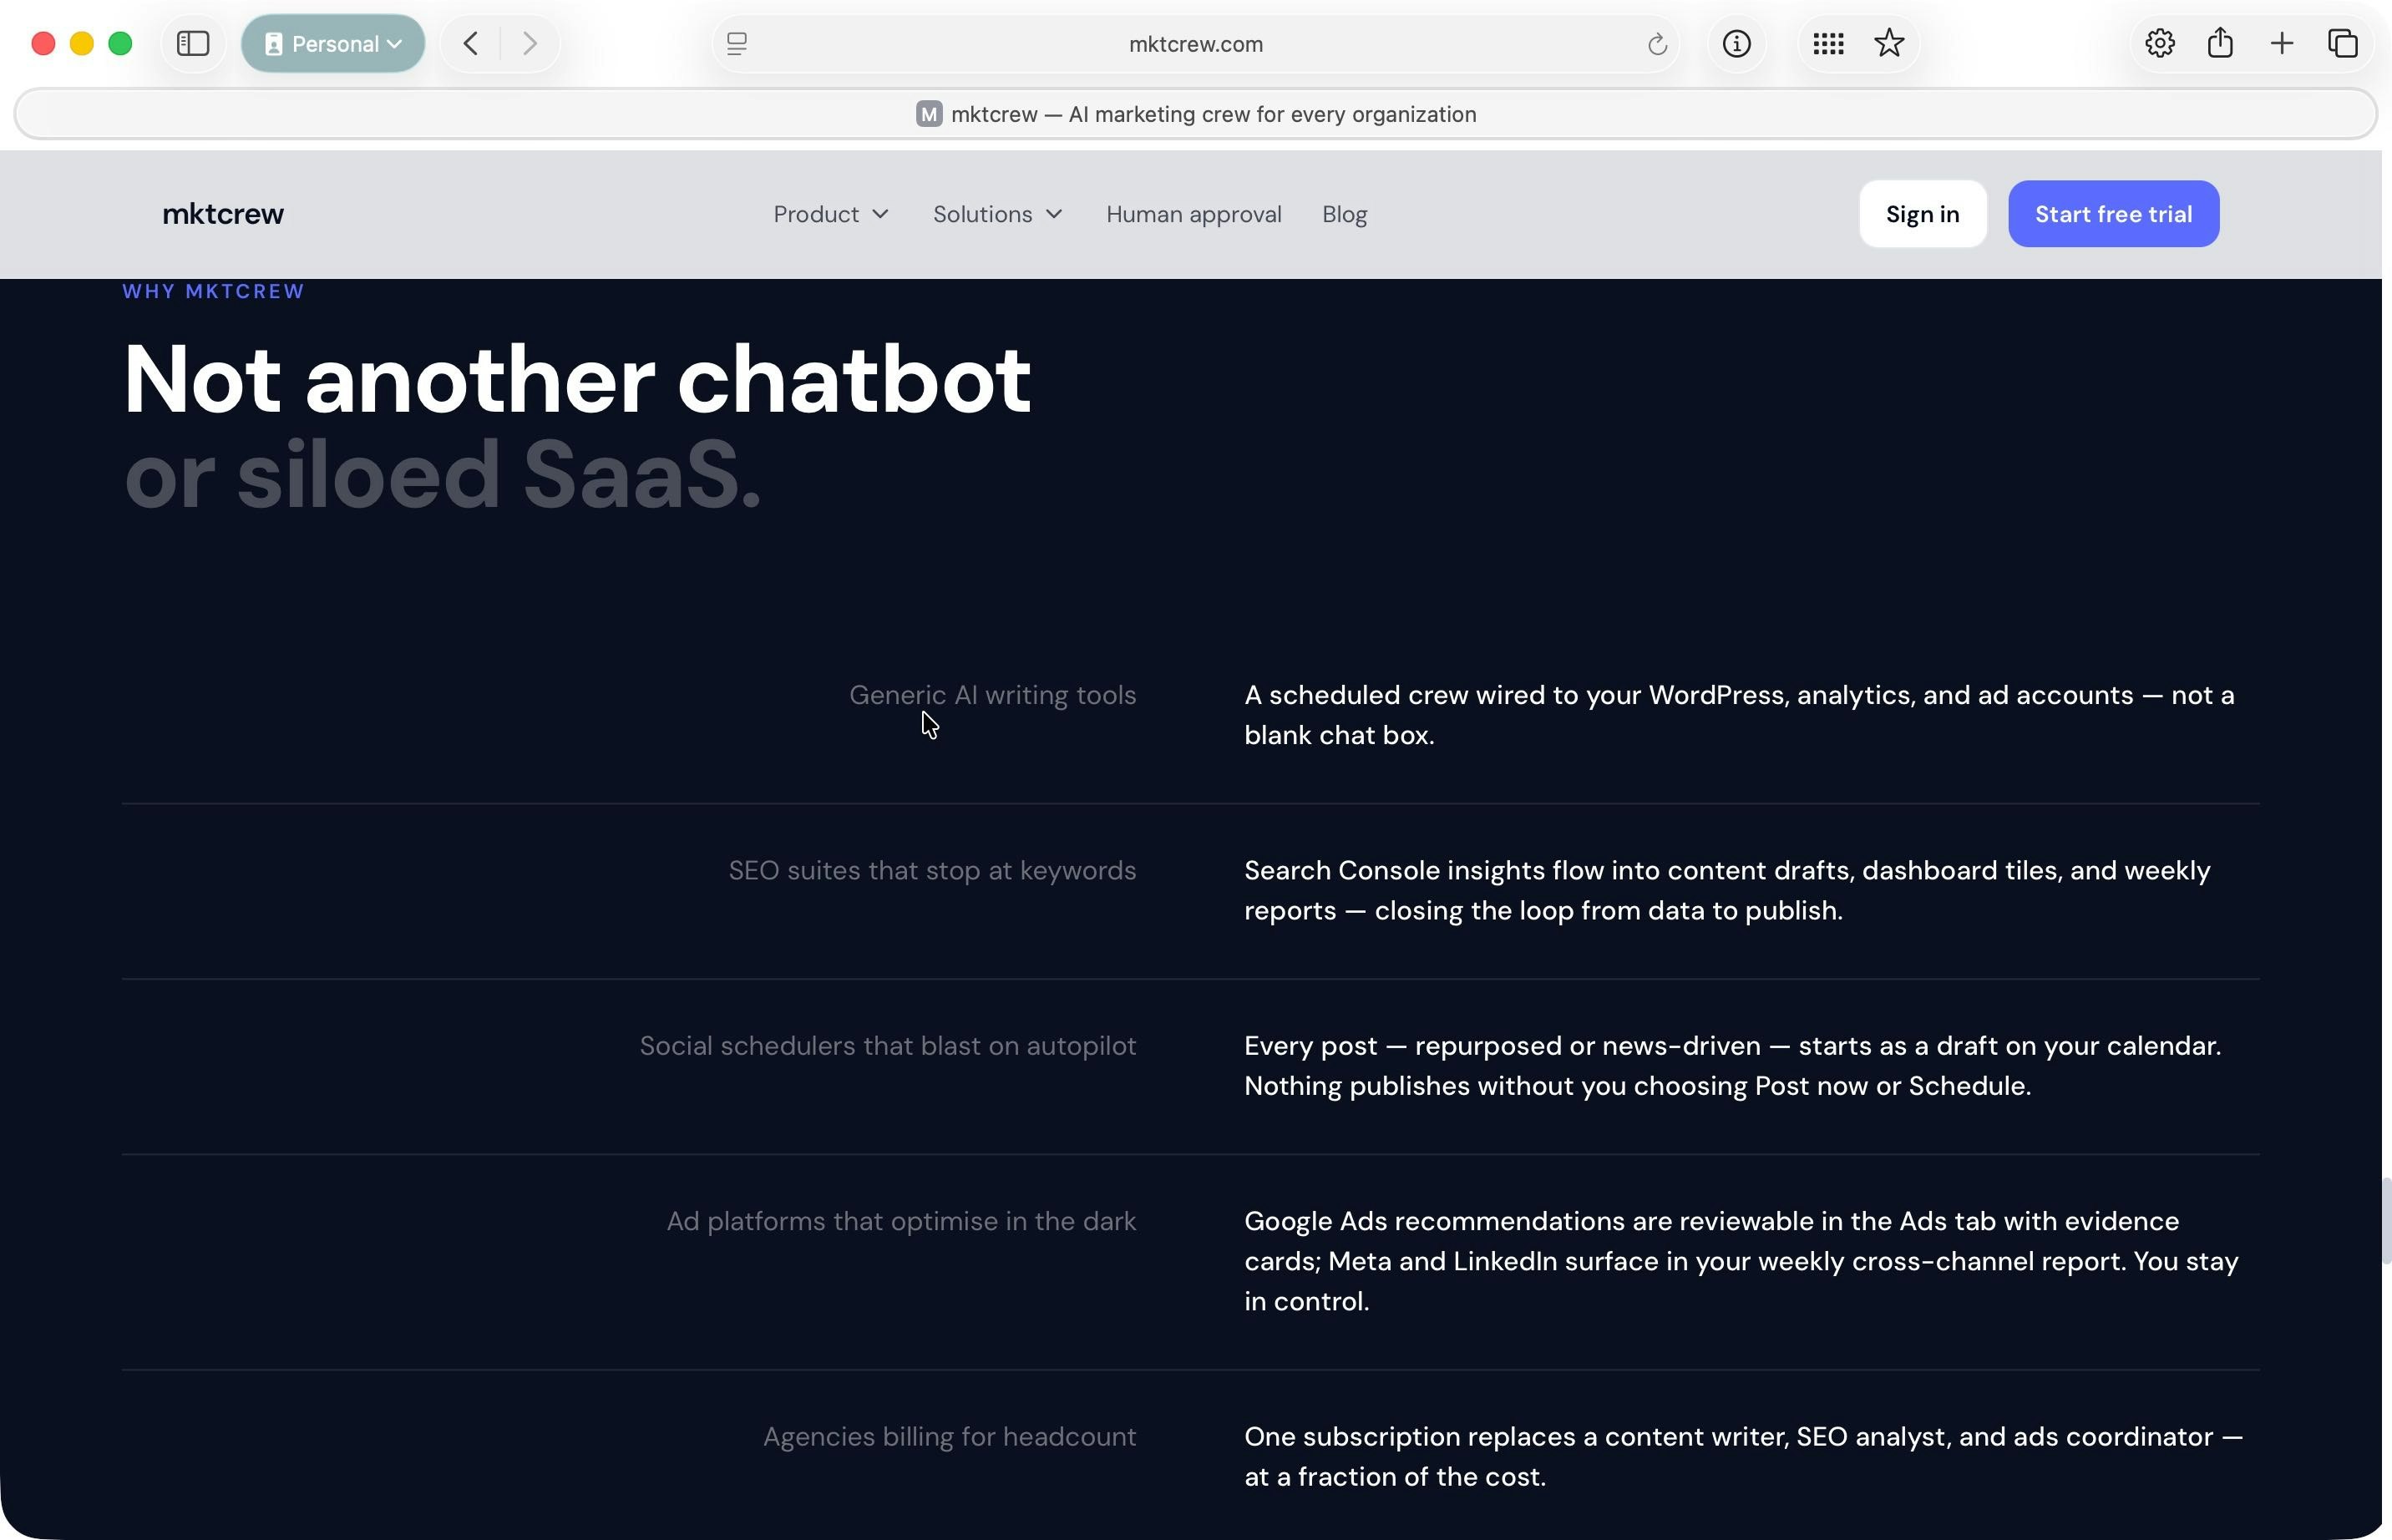Click the Share icon
The height and width of the screenshot is (1540, 2392).
[x=2220, y=44]
